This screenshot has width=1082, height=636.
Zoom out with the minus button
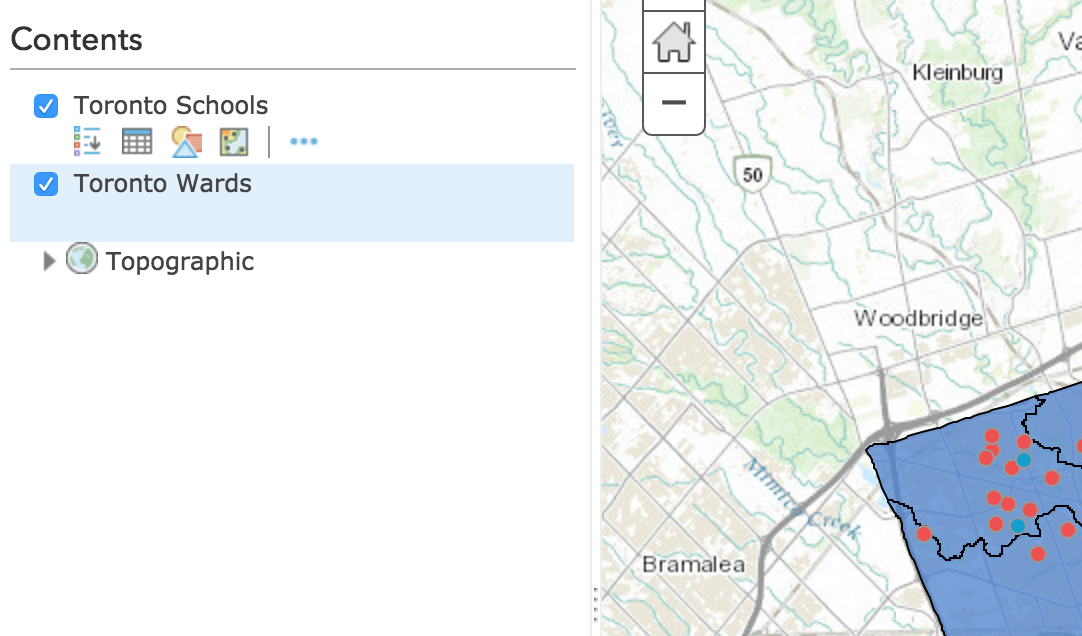coord(673,102)
